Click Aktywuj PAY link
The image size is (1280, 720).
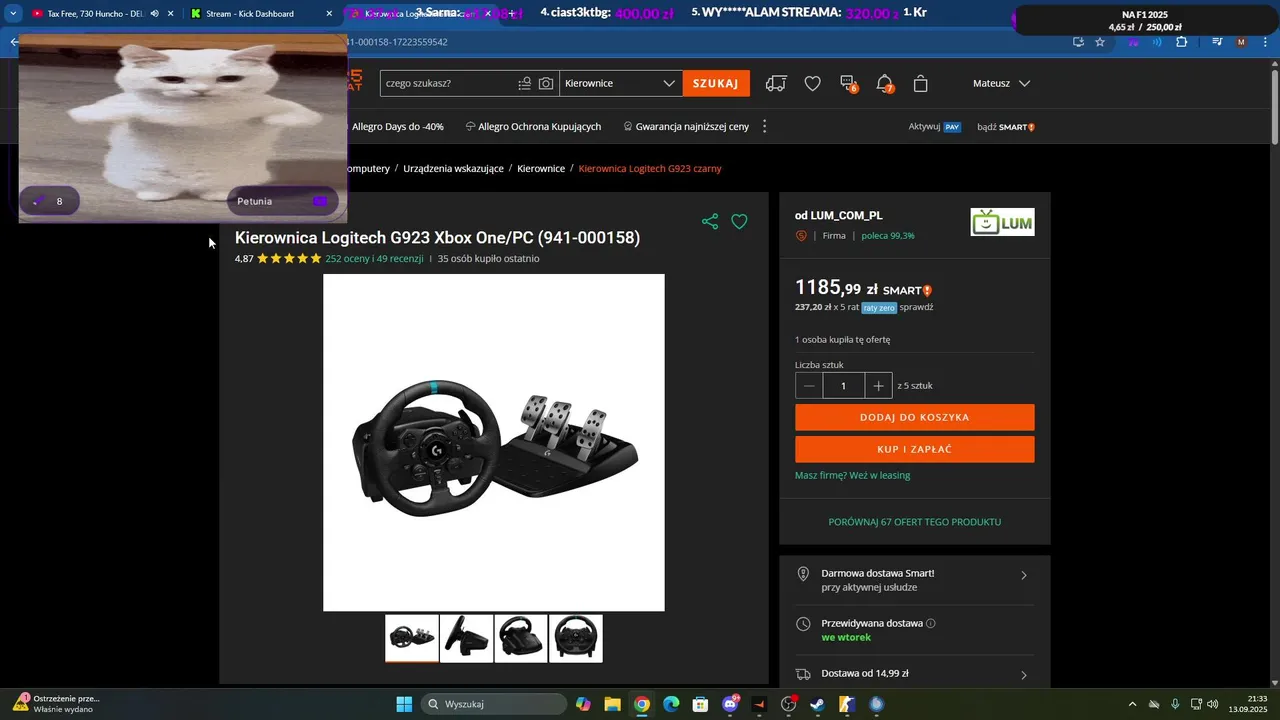pos(934,127)
